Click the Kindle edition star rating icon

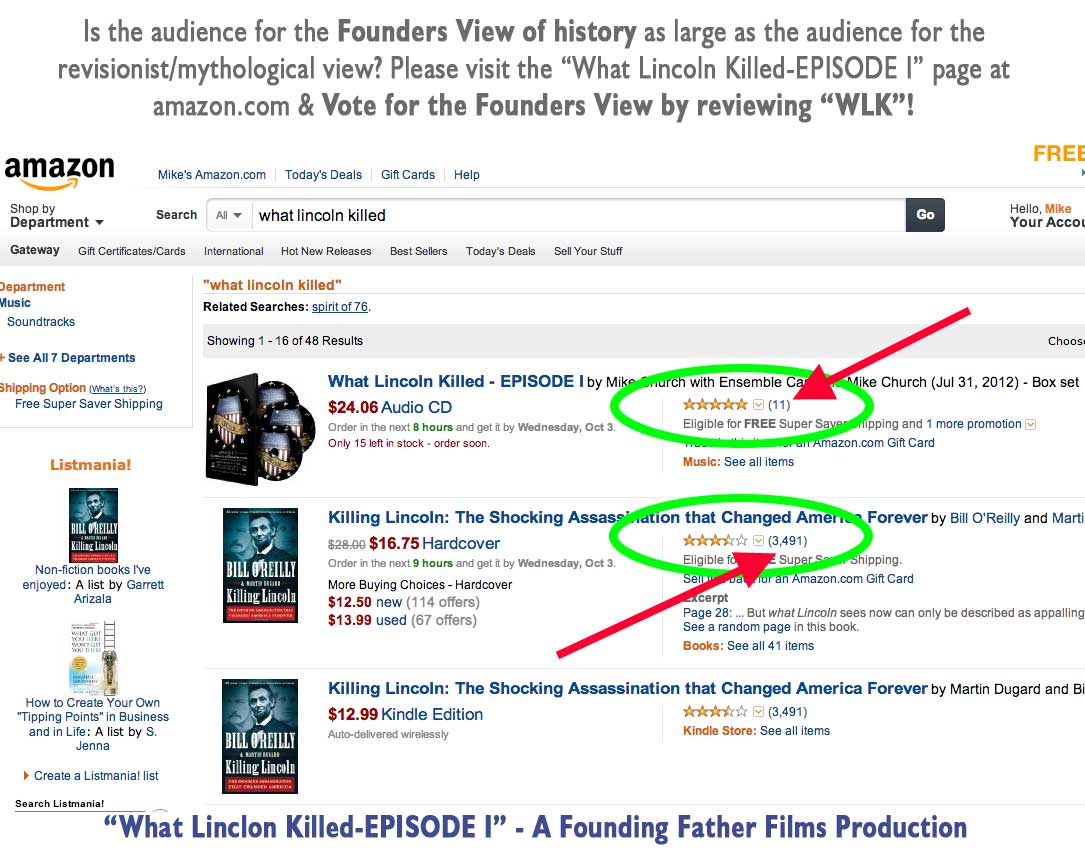(x=715, y=711)
